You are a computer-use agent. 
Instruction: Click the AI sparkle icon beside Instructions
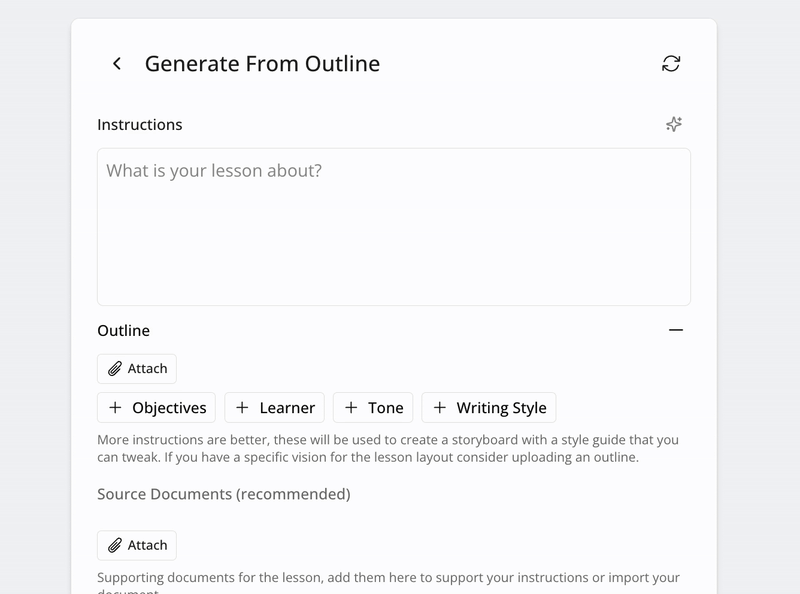pyautogui.click(x=674, y=125)
